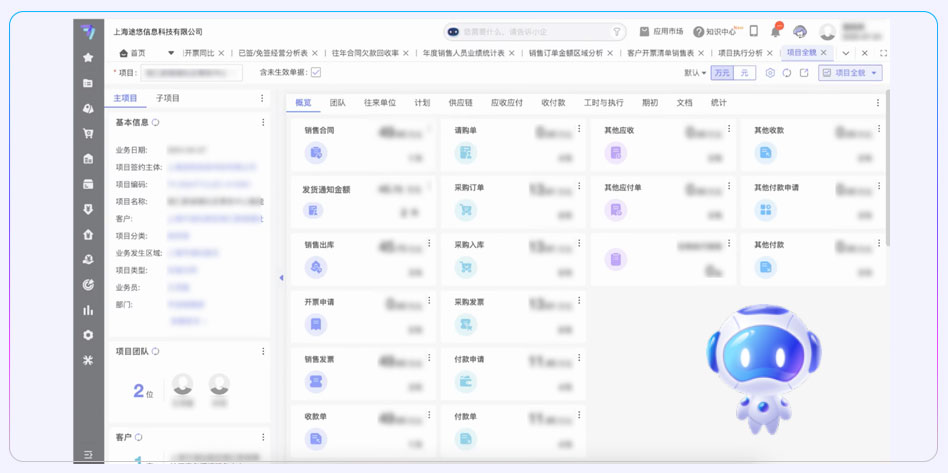
Task: Open the 知识中心 link
Action: pyautogui.click(x=715, y=31)
